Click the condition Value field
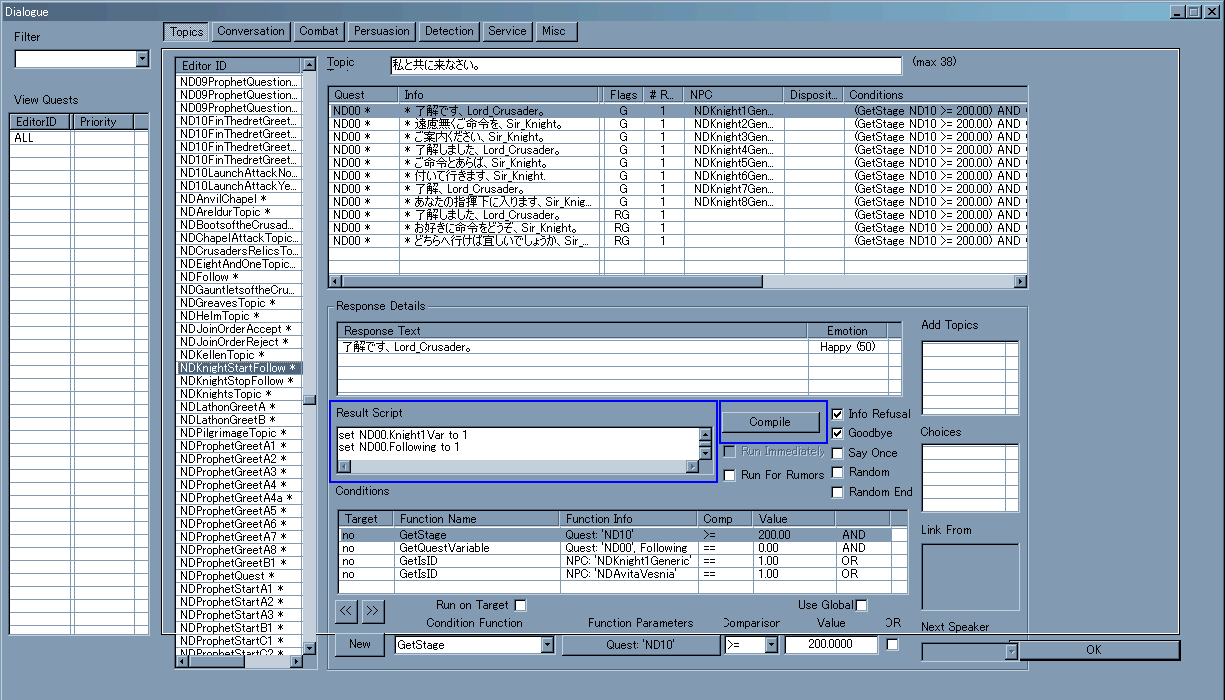1225x700 pixels. [831, 645]
